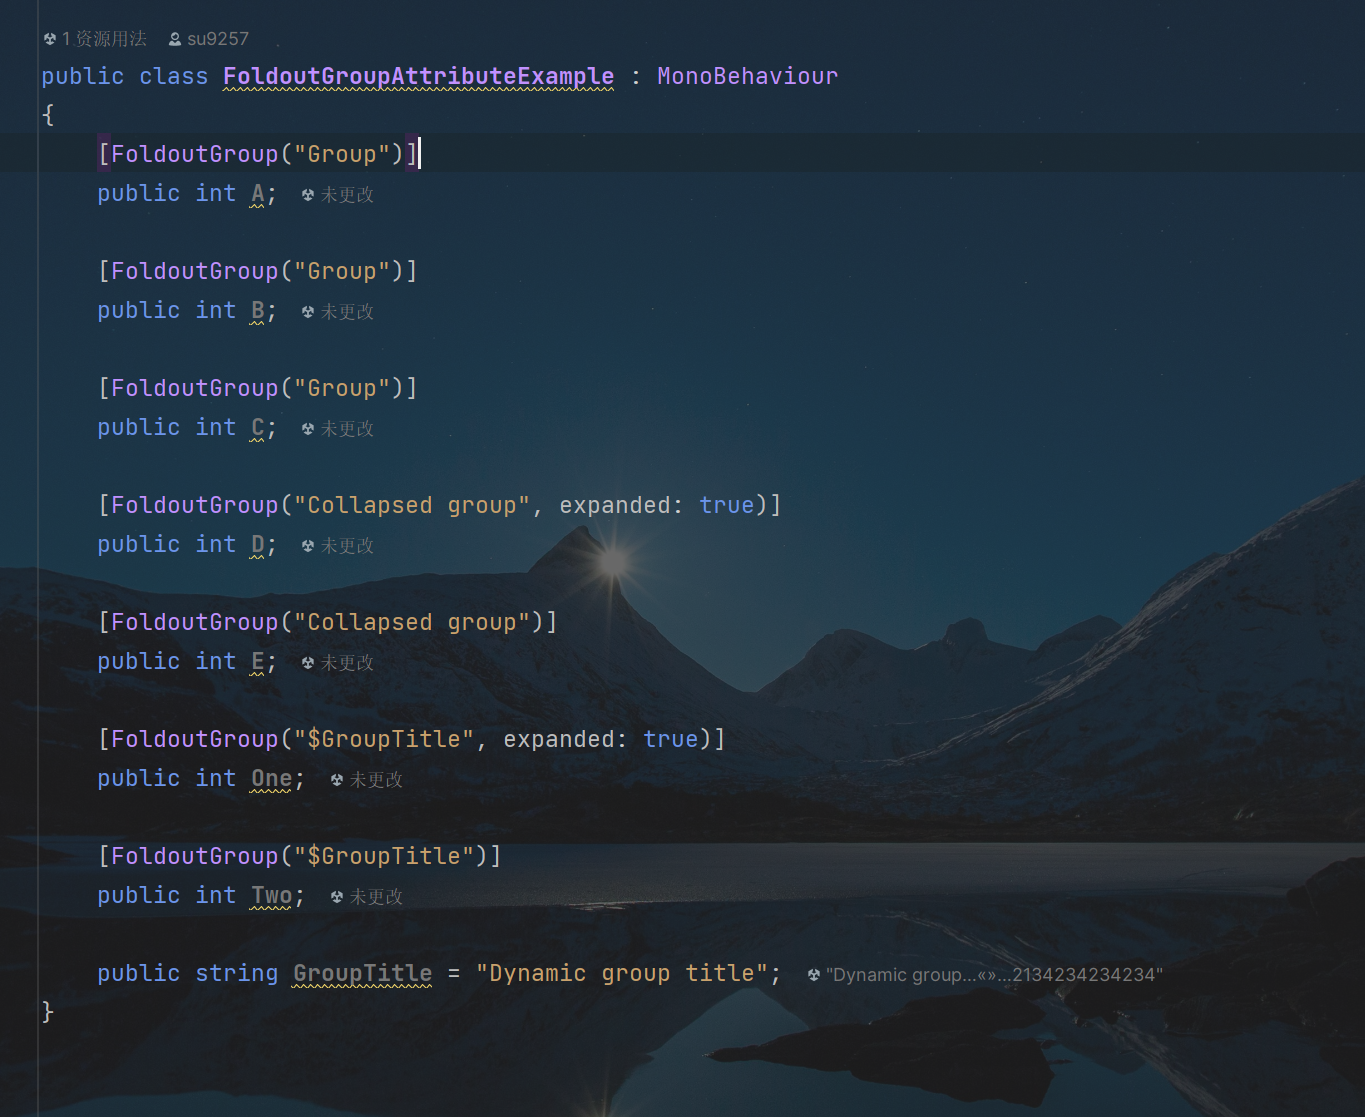Click the Unity icon beside field B
1365x1117 pixels.
(308, 312)
